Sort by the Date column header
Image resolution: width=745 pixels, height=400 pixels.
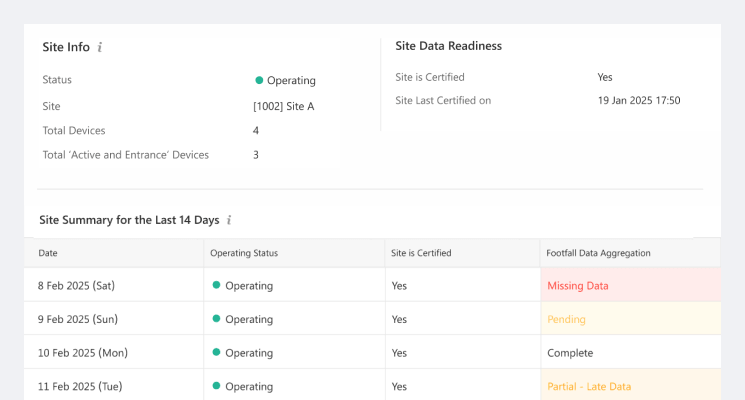[x=48, y=253]
